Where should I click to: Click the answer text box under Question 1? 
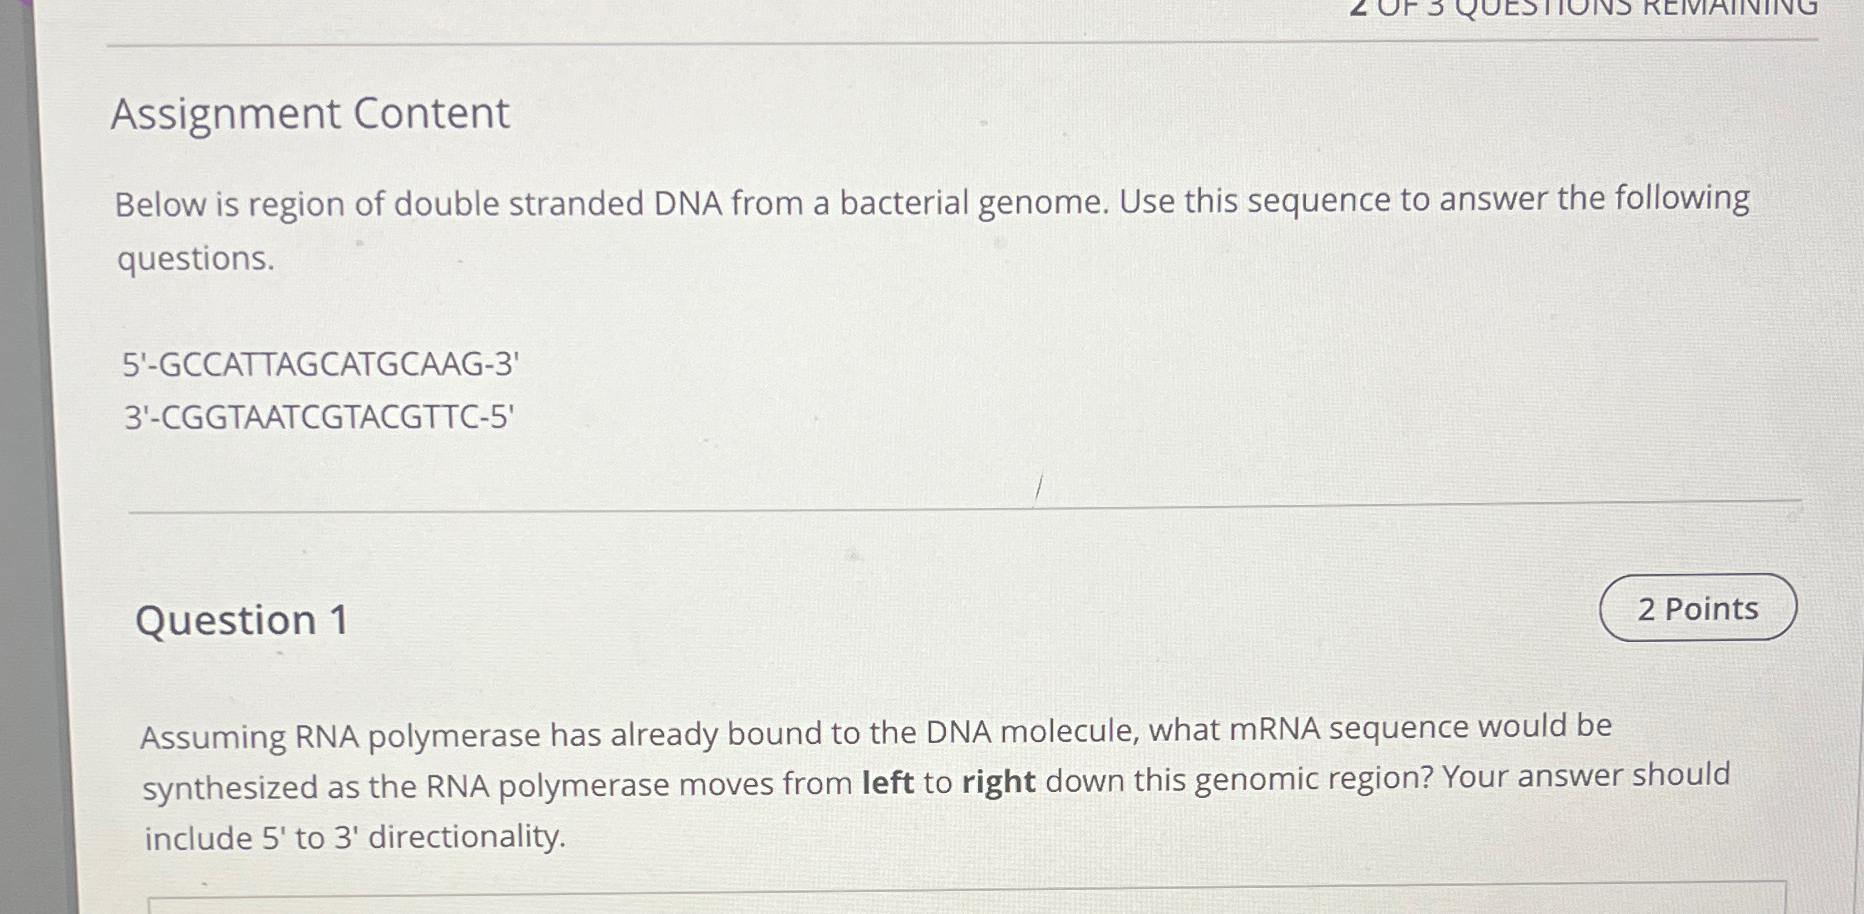pyautogui.click(x=967, y=899)
